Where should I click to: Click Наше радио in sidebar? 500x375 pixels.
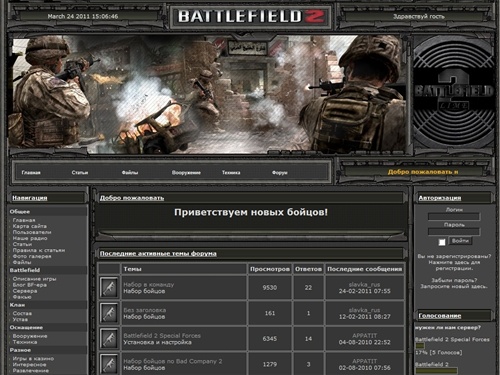tap(30, 238)
